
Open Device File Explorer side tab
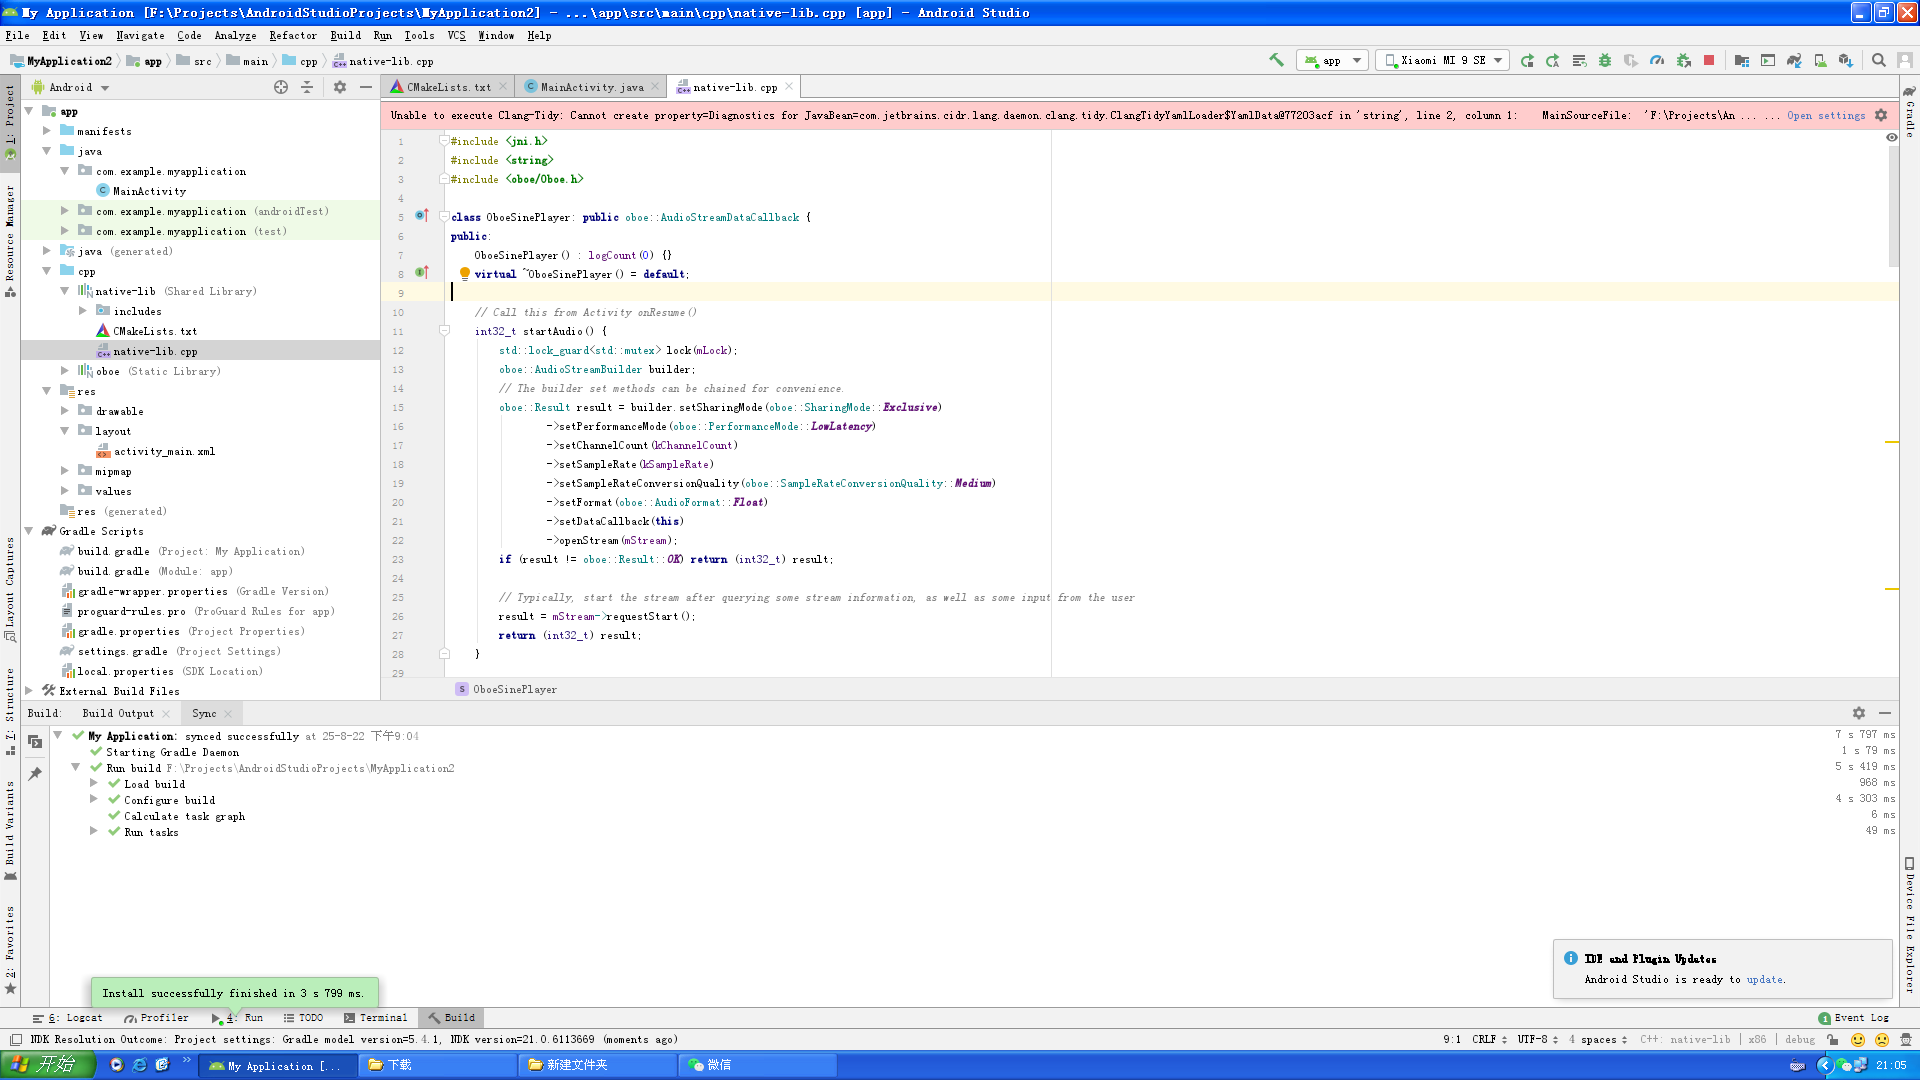point(1909,925)
